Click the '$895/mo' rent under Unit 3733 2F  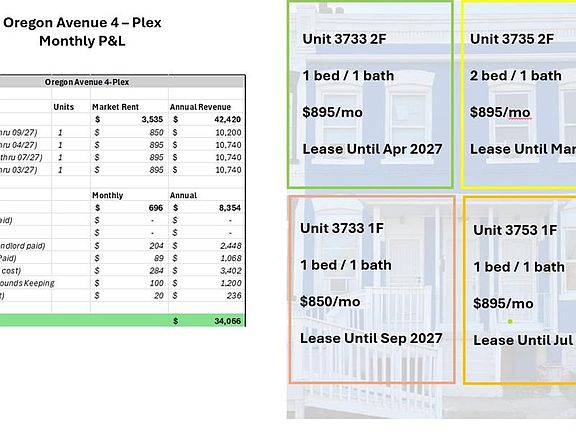pos(332,112)
